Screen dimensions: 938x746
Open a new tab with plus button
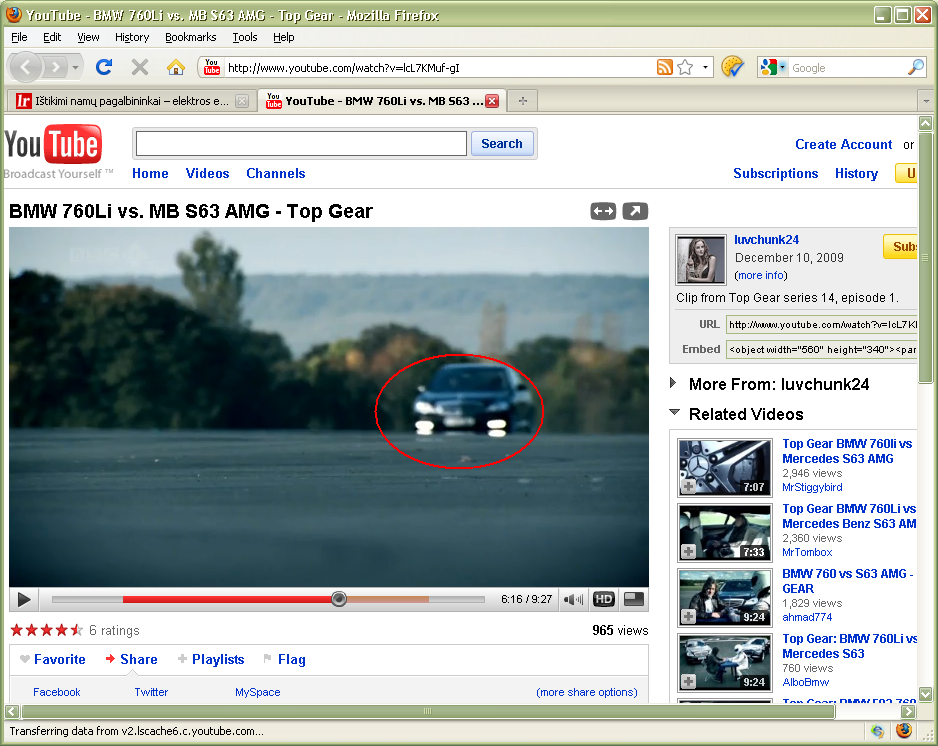click(x=523, y=101)
